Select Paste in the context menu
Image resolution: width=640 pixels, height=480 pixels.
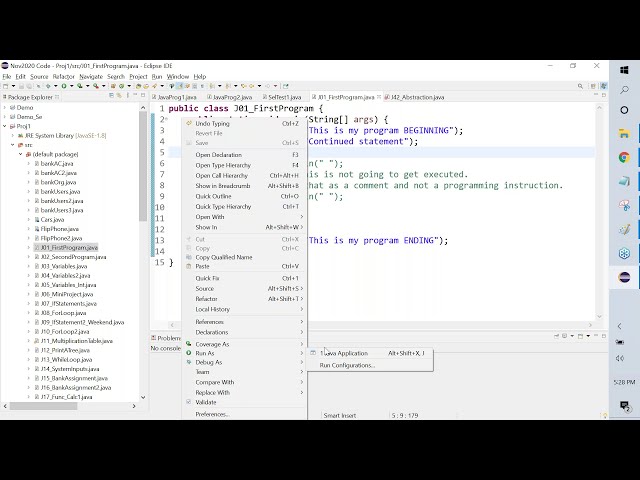click(244, 266)
